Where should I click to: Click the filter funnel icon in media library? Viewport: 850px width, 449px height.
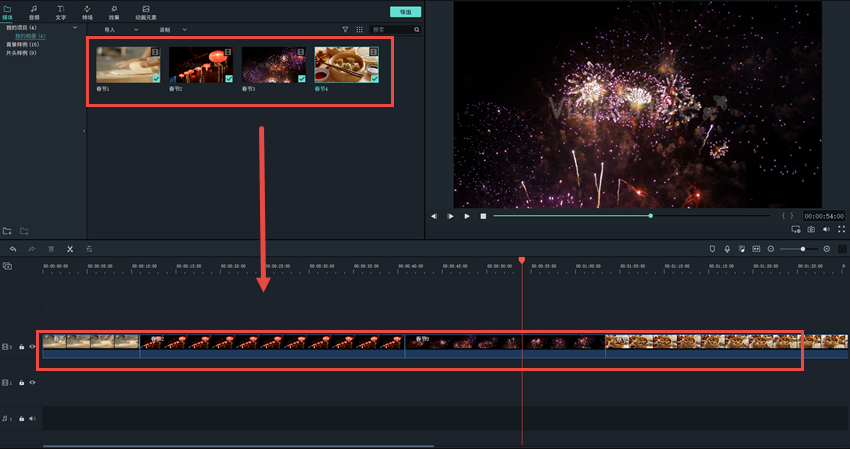point(346,30)
